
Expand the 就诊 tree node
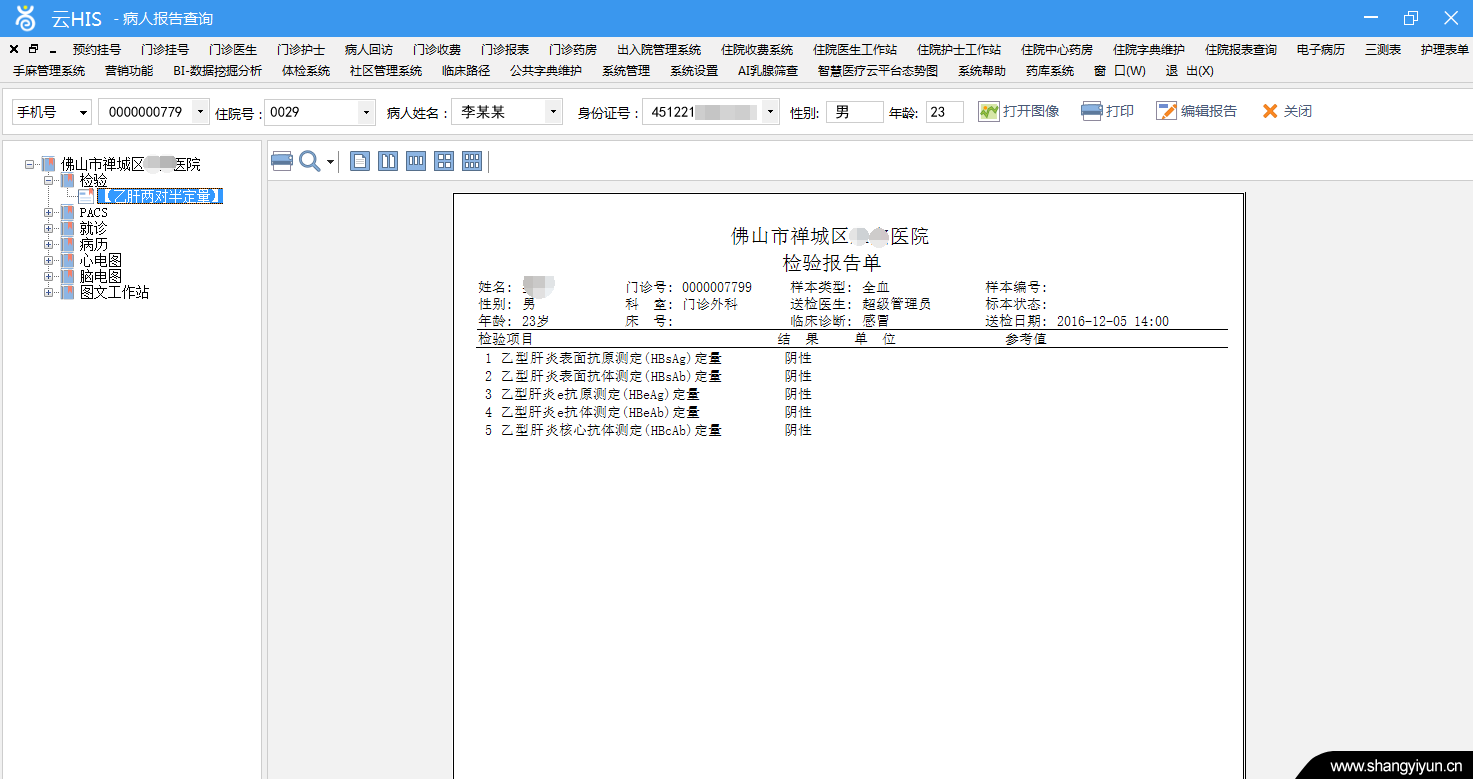pyautogui.click(x=48, y=228)
